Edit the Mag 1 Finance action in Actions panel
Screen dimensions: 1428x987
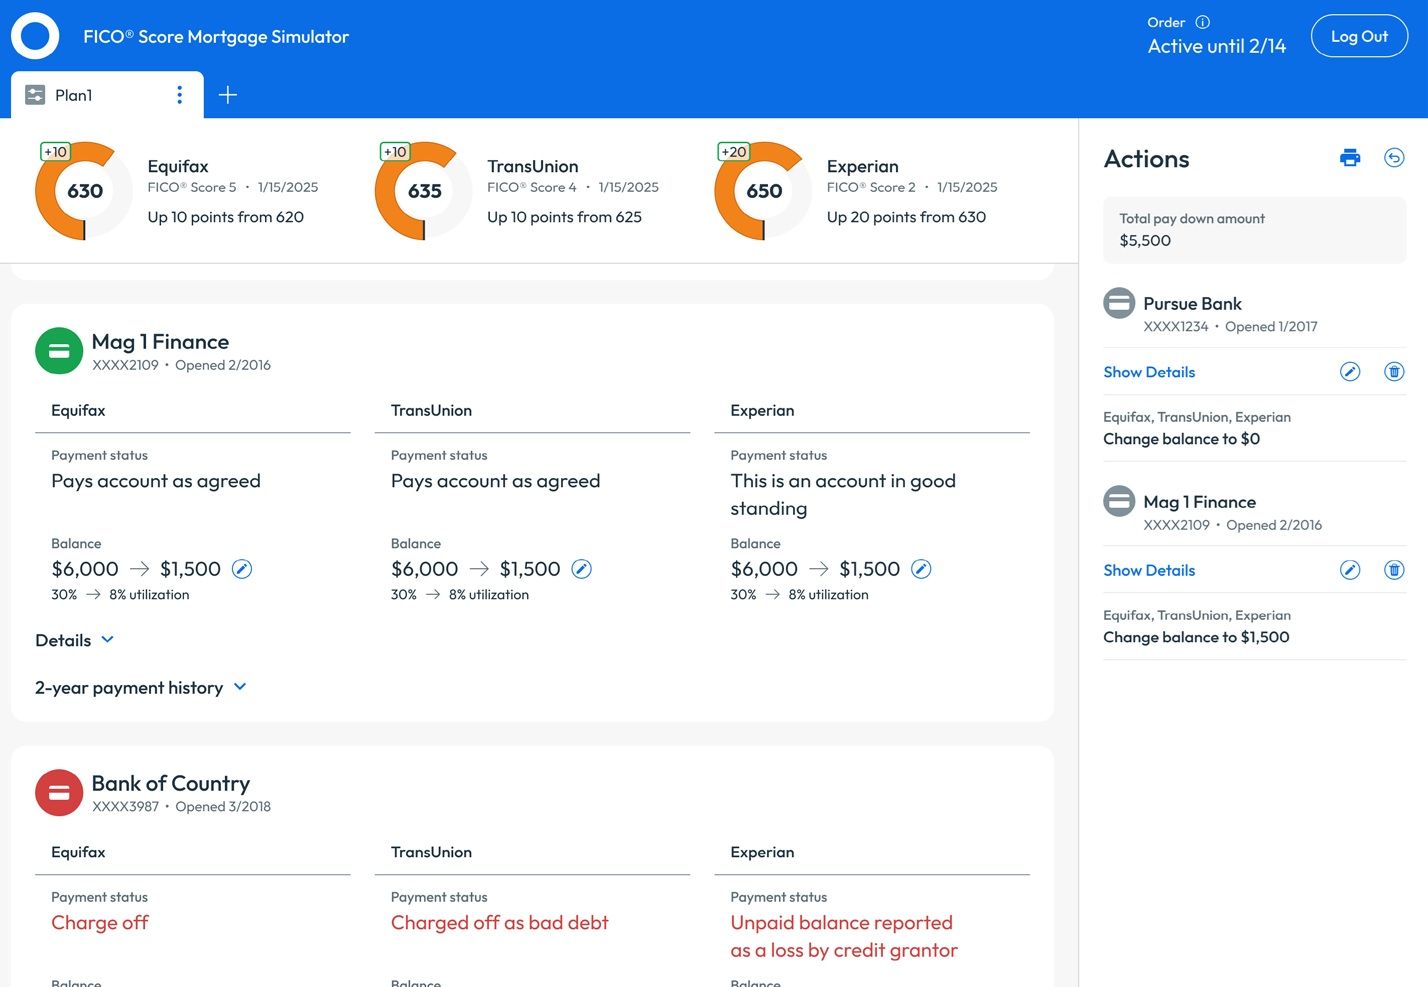point(1350,570)
